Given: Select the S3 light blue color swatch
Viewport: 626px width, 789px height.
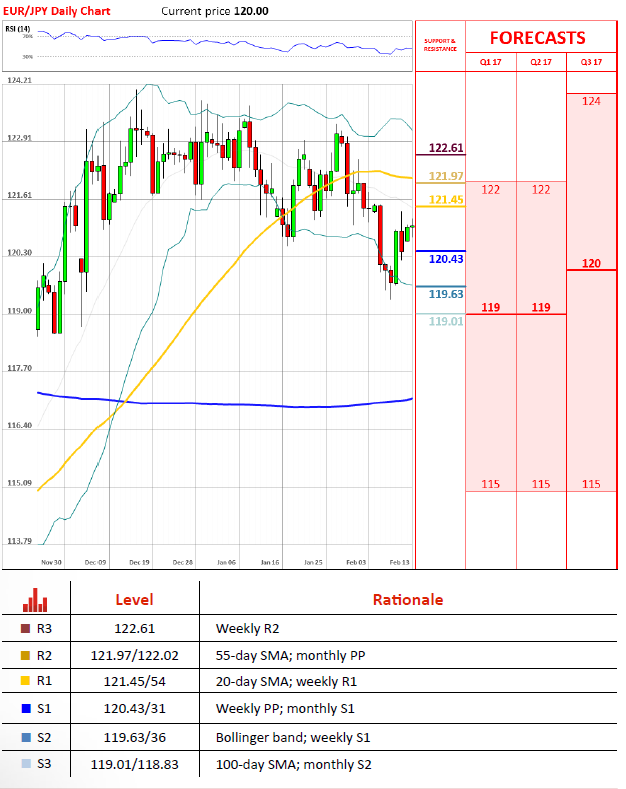Looking at the screenshot, I should (26, 763).
